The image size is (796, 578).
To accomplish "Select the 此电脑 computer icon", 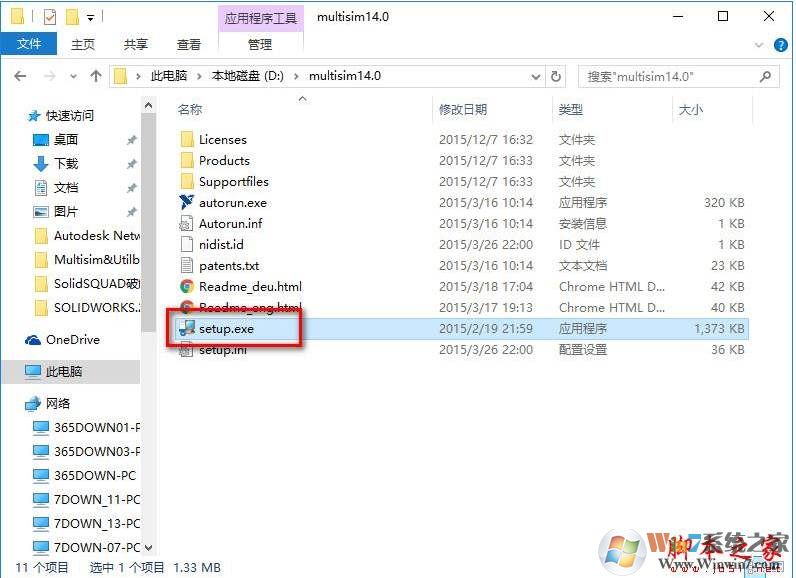I will [33, 371].
